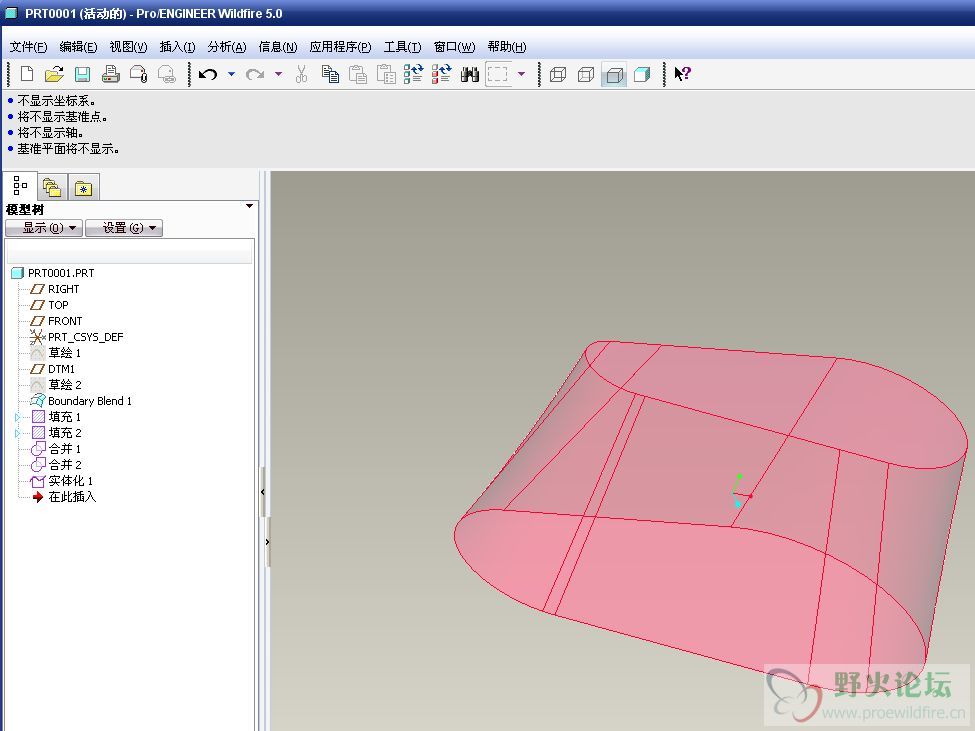Image resolution: width=975 pixels, height=731 pixels.
Task: Open the 设置 dropdown in model tree
Action: pos(124,228)
